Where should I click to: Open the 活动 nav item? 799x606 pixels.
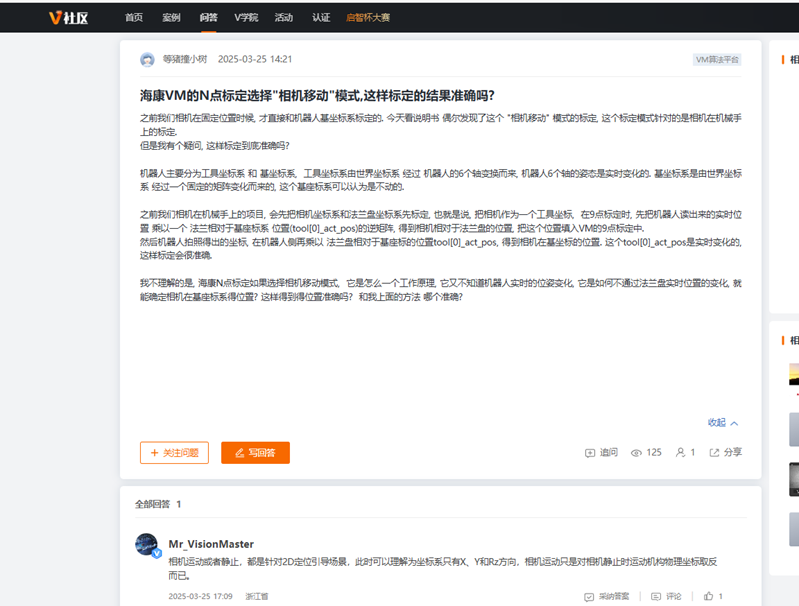[x=283, y=17]
